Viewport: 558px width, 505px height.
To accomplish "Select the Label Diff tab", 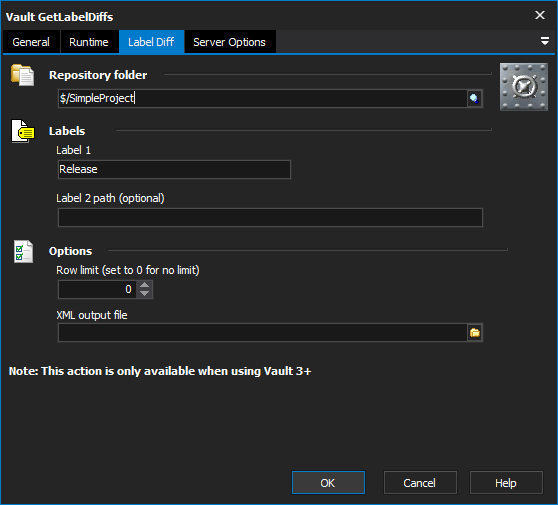I will click(x=151, y=42).
